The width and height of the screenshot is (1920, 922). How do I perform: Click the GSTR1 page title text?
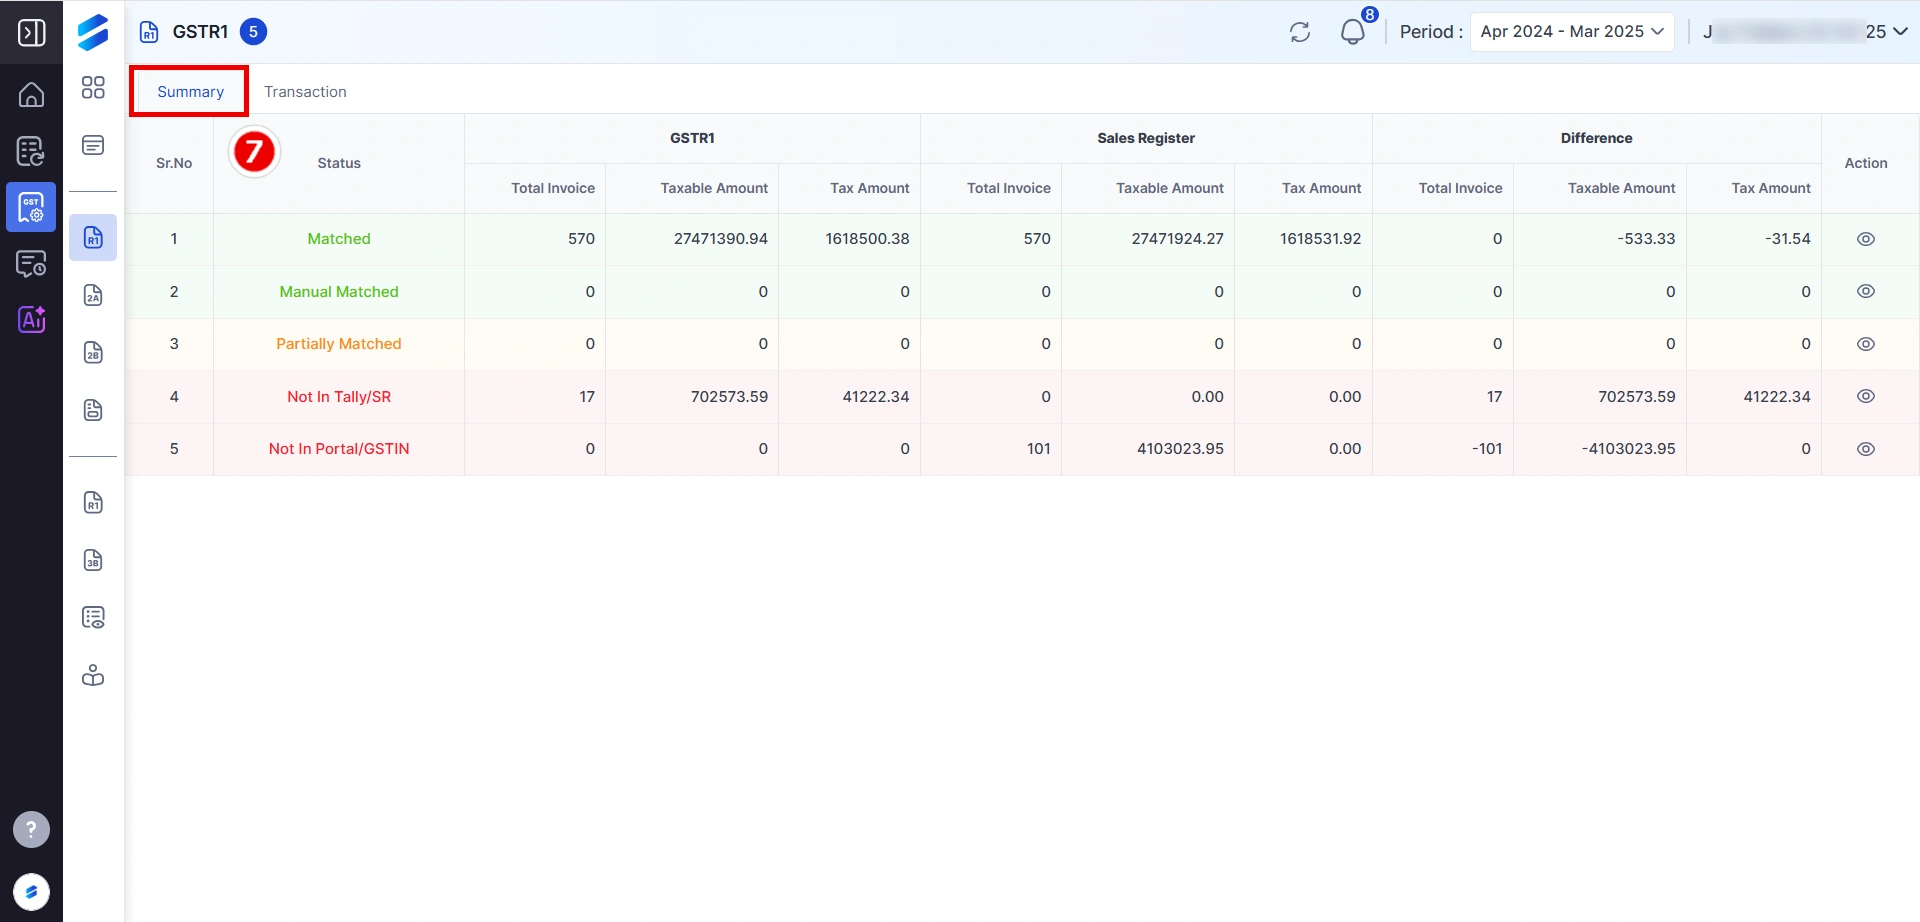point(200,32)
